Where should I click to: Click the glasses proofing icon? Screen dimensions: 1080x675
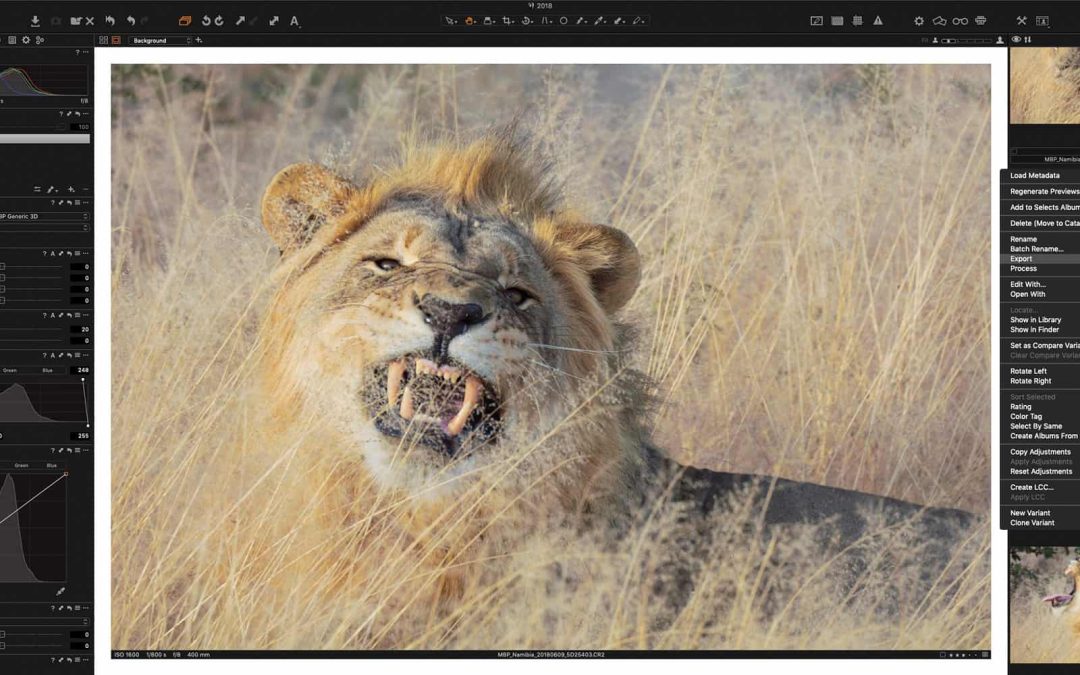coord(960,20)
